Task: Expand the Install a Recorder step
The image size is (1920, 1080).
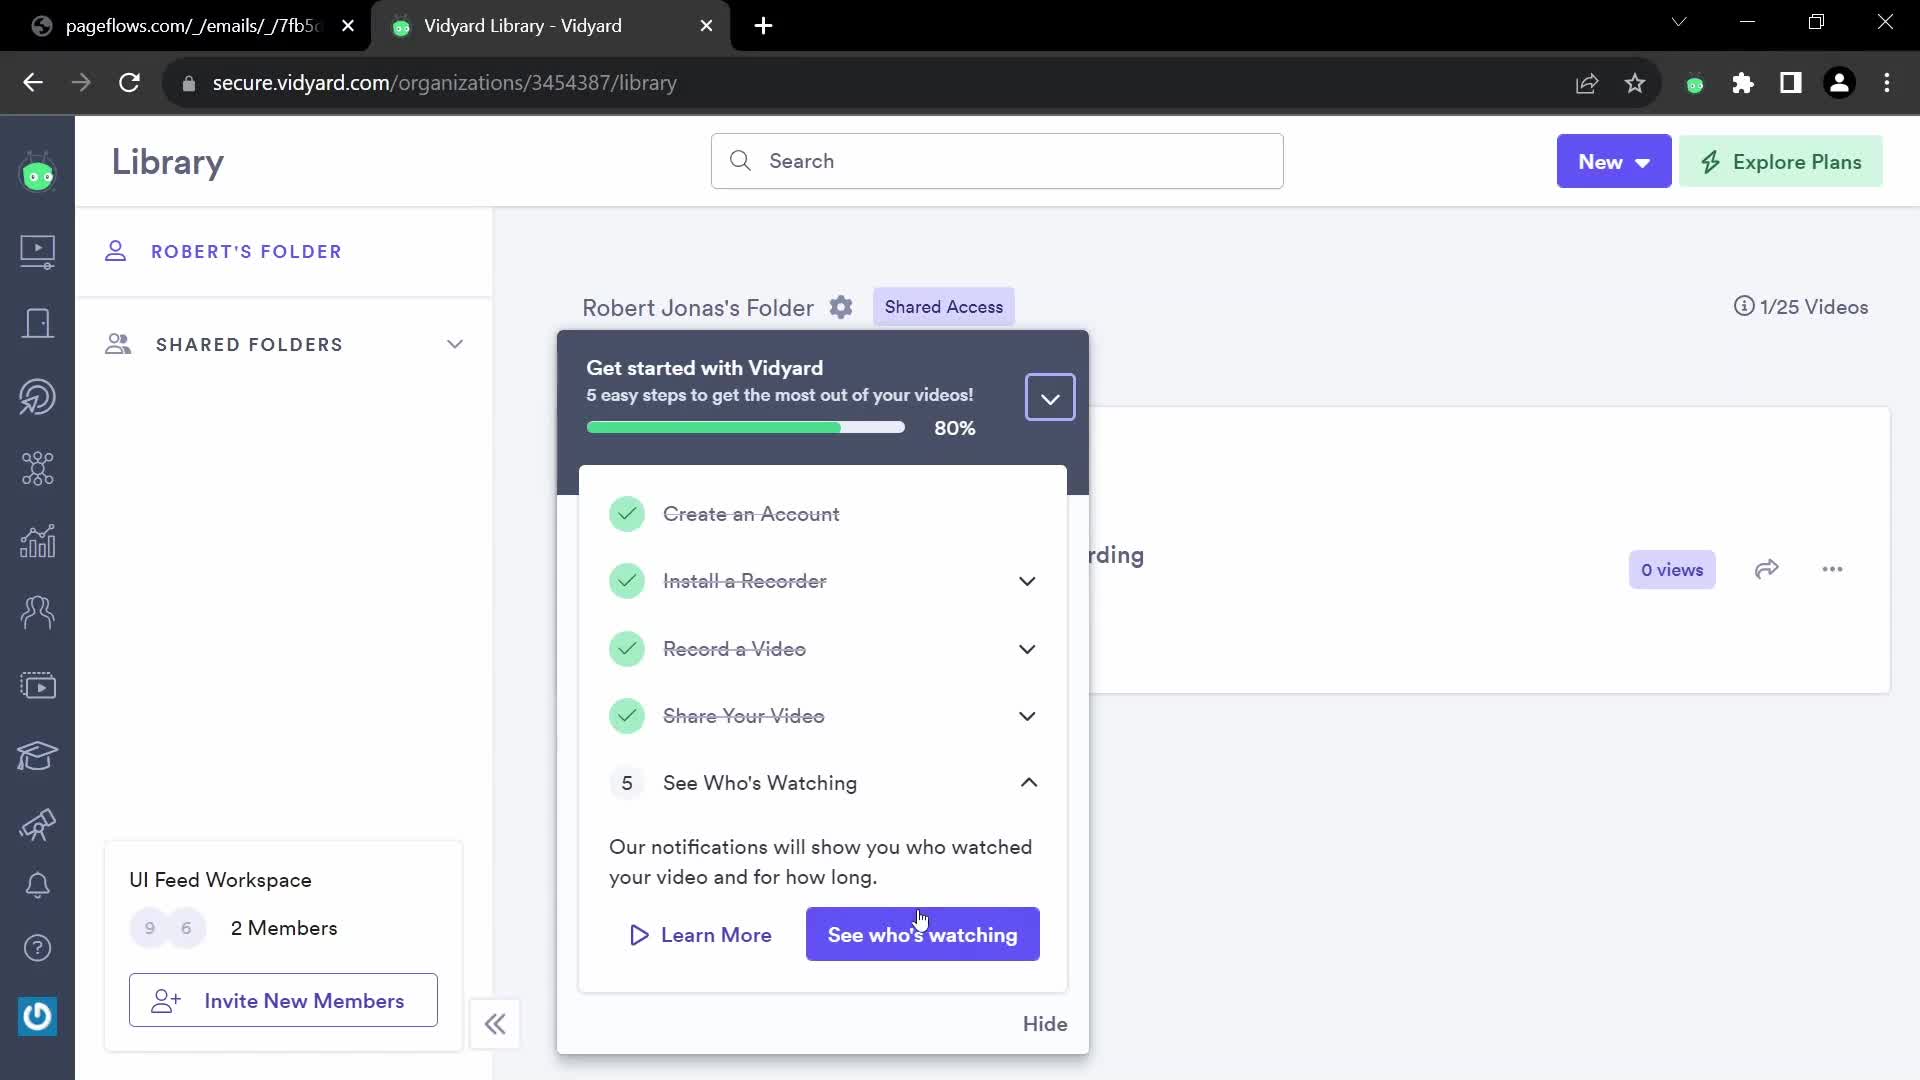Action: (x=1027, y=581)
